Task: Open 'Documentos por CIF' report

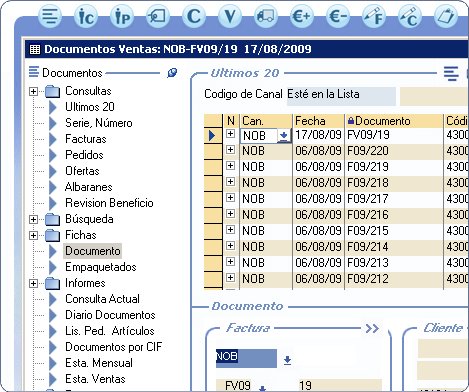Action: click(x=113, y=347)
